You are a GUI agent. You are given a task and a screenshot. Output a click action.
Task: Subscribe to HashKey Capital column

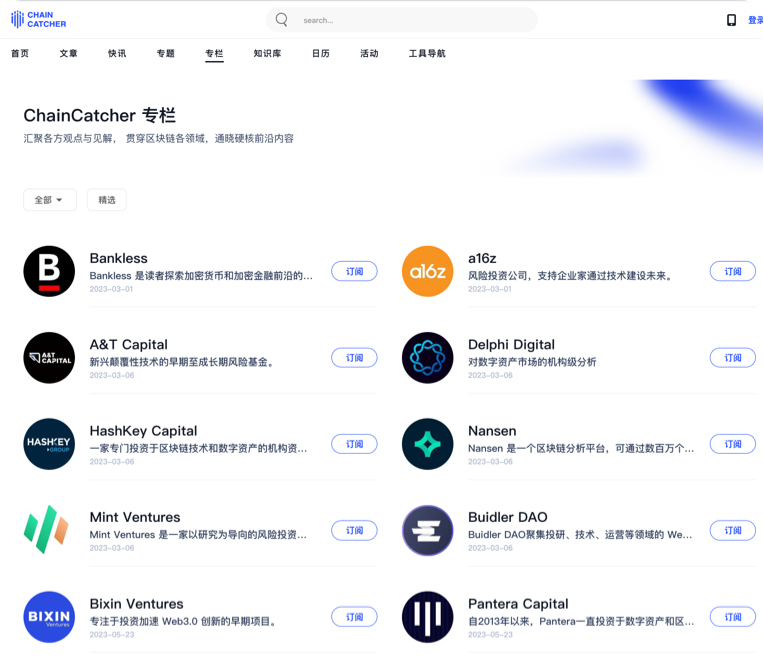(354, 444)
